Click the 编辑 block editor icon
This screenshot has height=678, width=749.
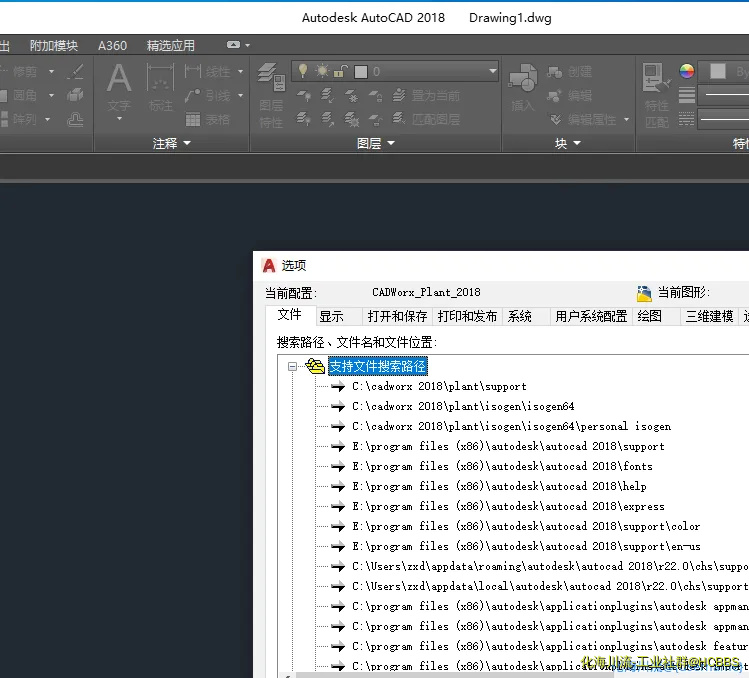(x=555, y=96)
